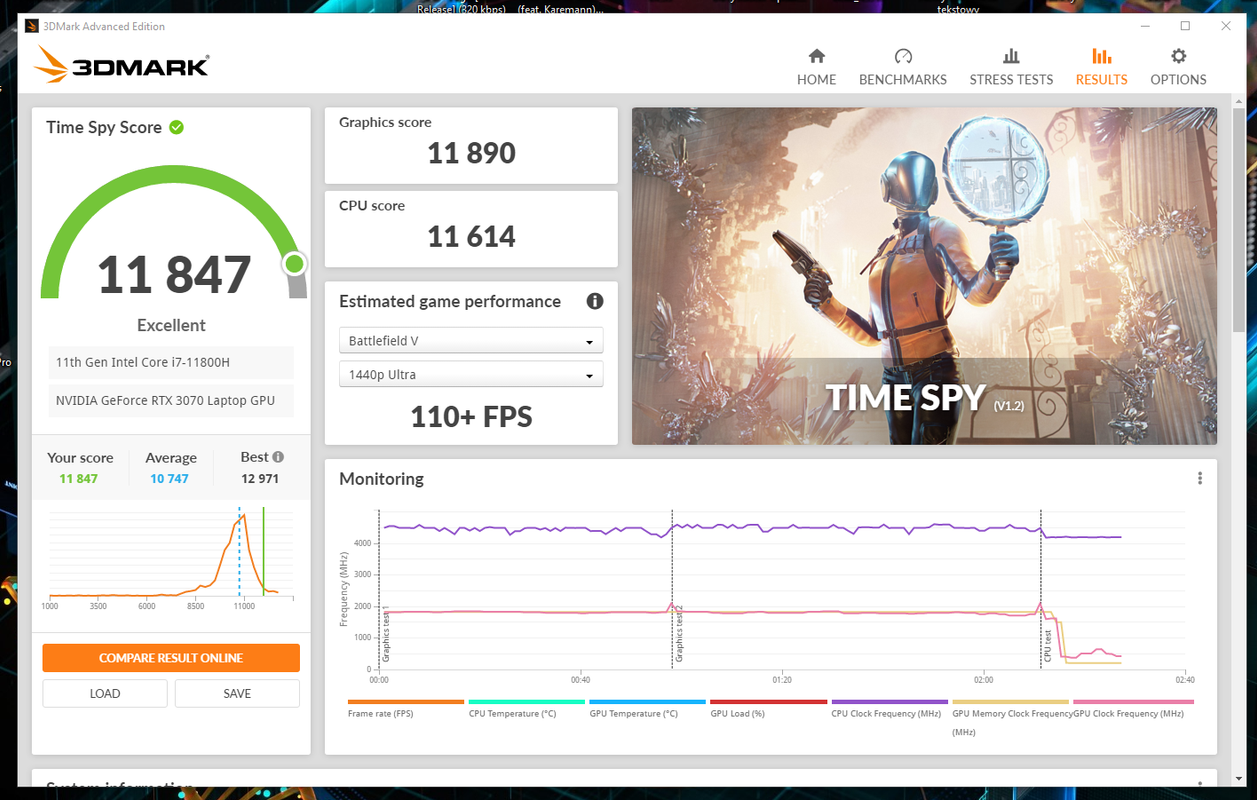Click the green validation checkmark by Time Spy Score
The image size is (1257, 800).
pyautogui.click(x=176, y=127)
